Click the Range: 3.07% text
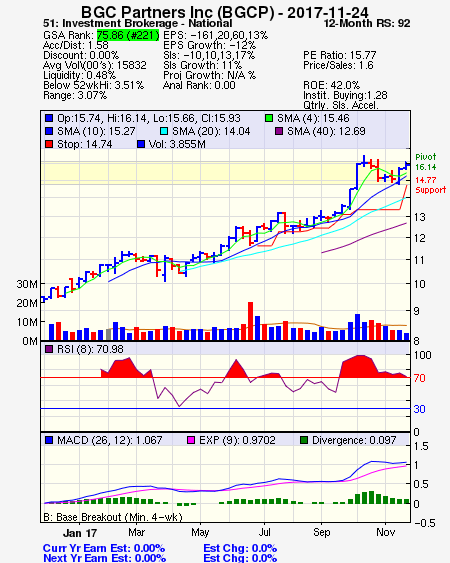This screenshot has width=450, height=563. [75, 96]
